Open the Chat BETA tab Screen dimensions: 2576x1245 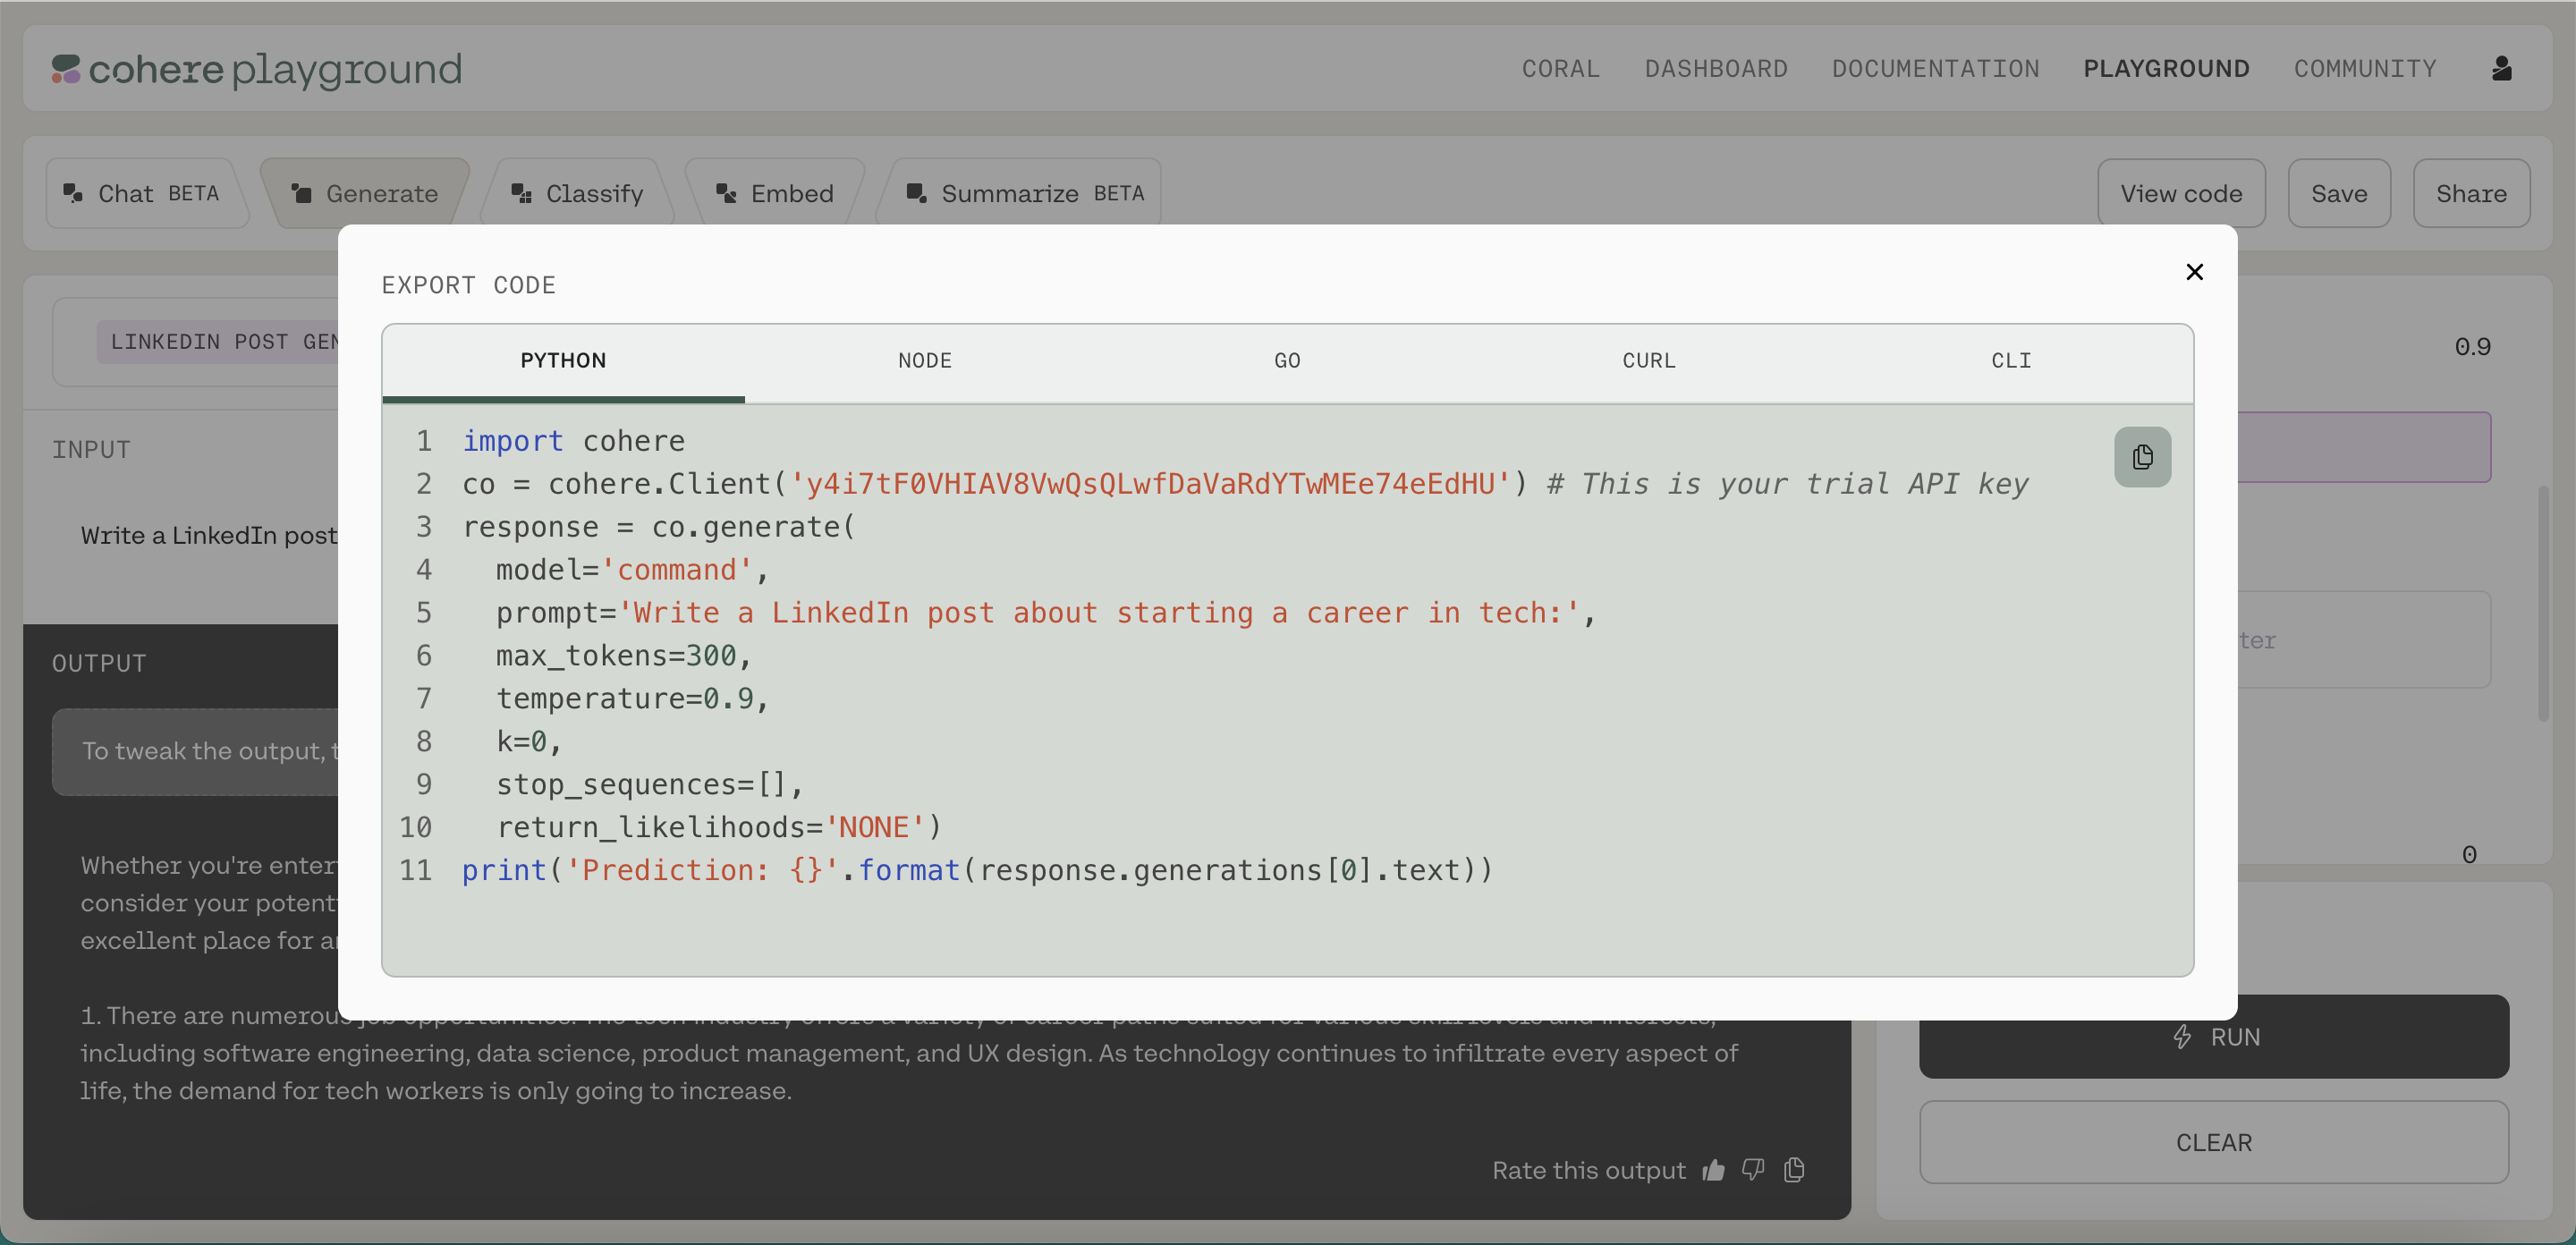coord(143,193)
